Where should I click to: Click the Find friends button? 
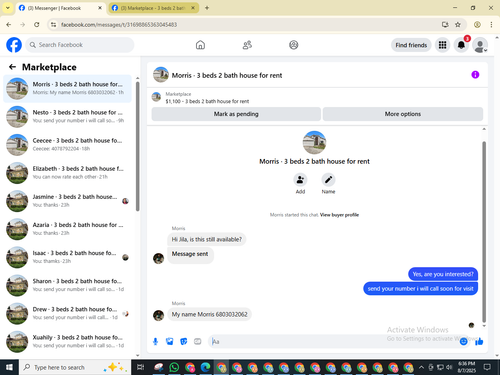click(x=411, y=45)
